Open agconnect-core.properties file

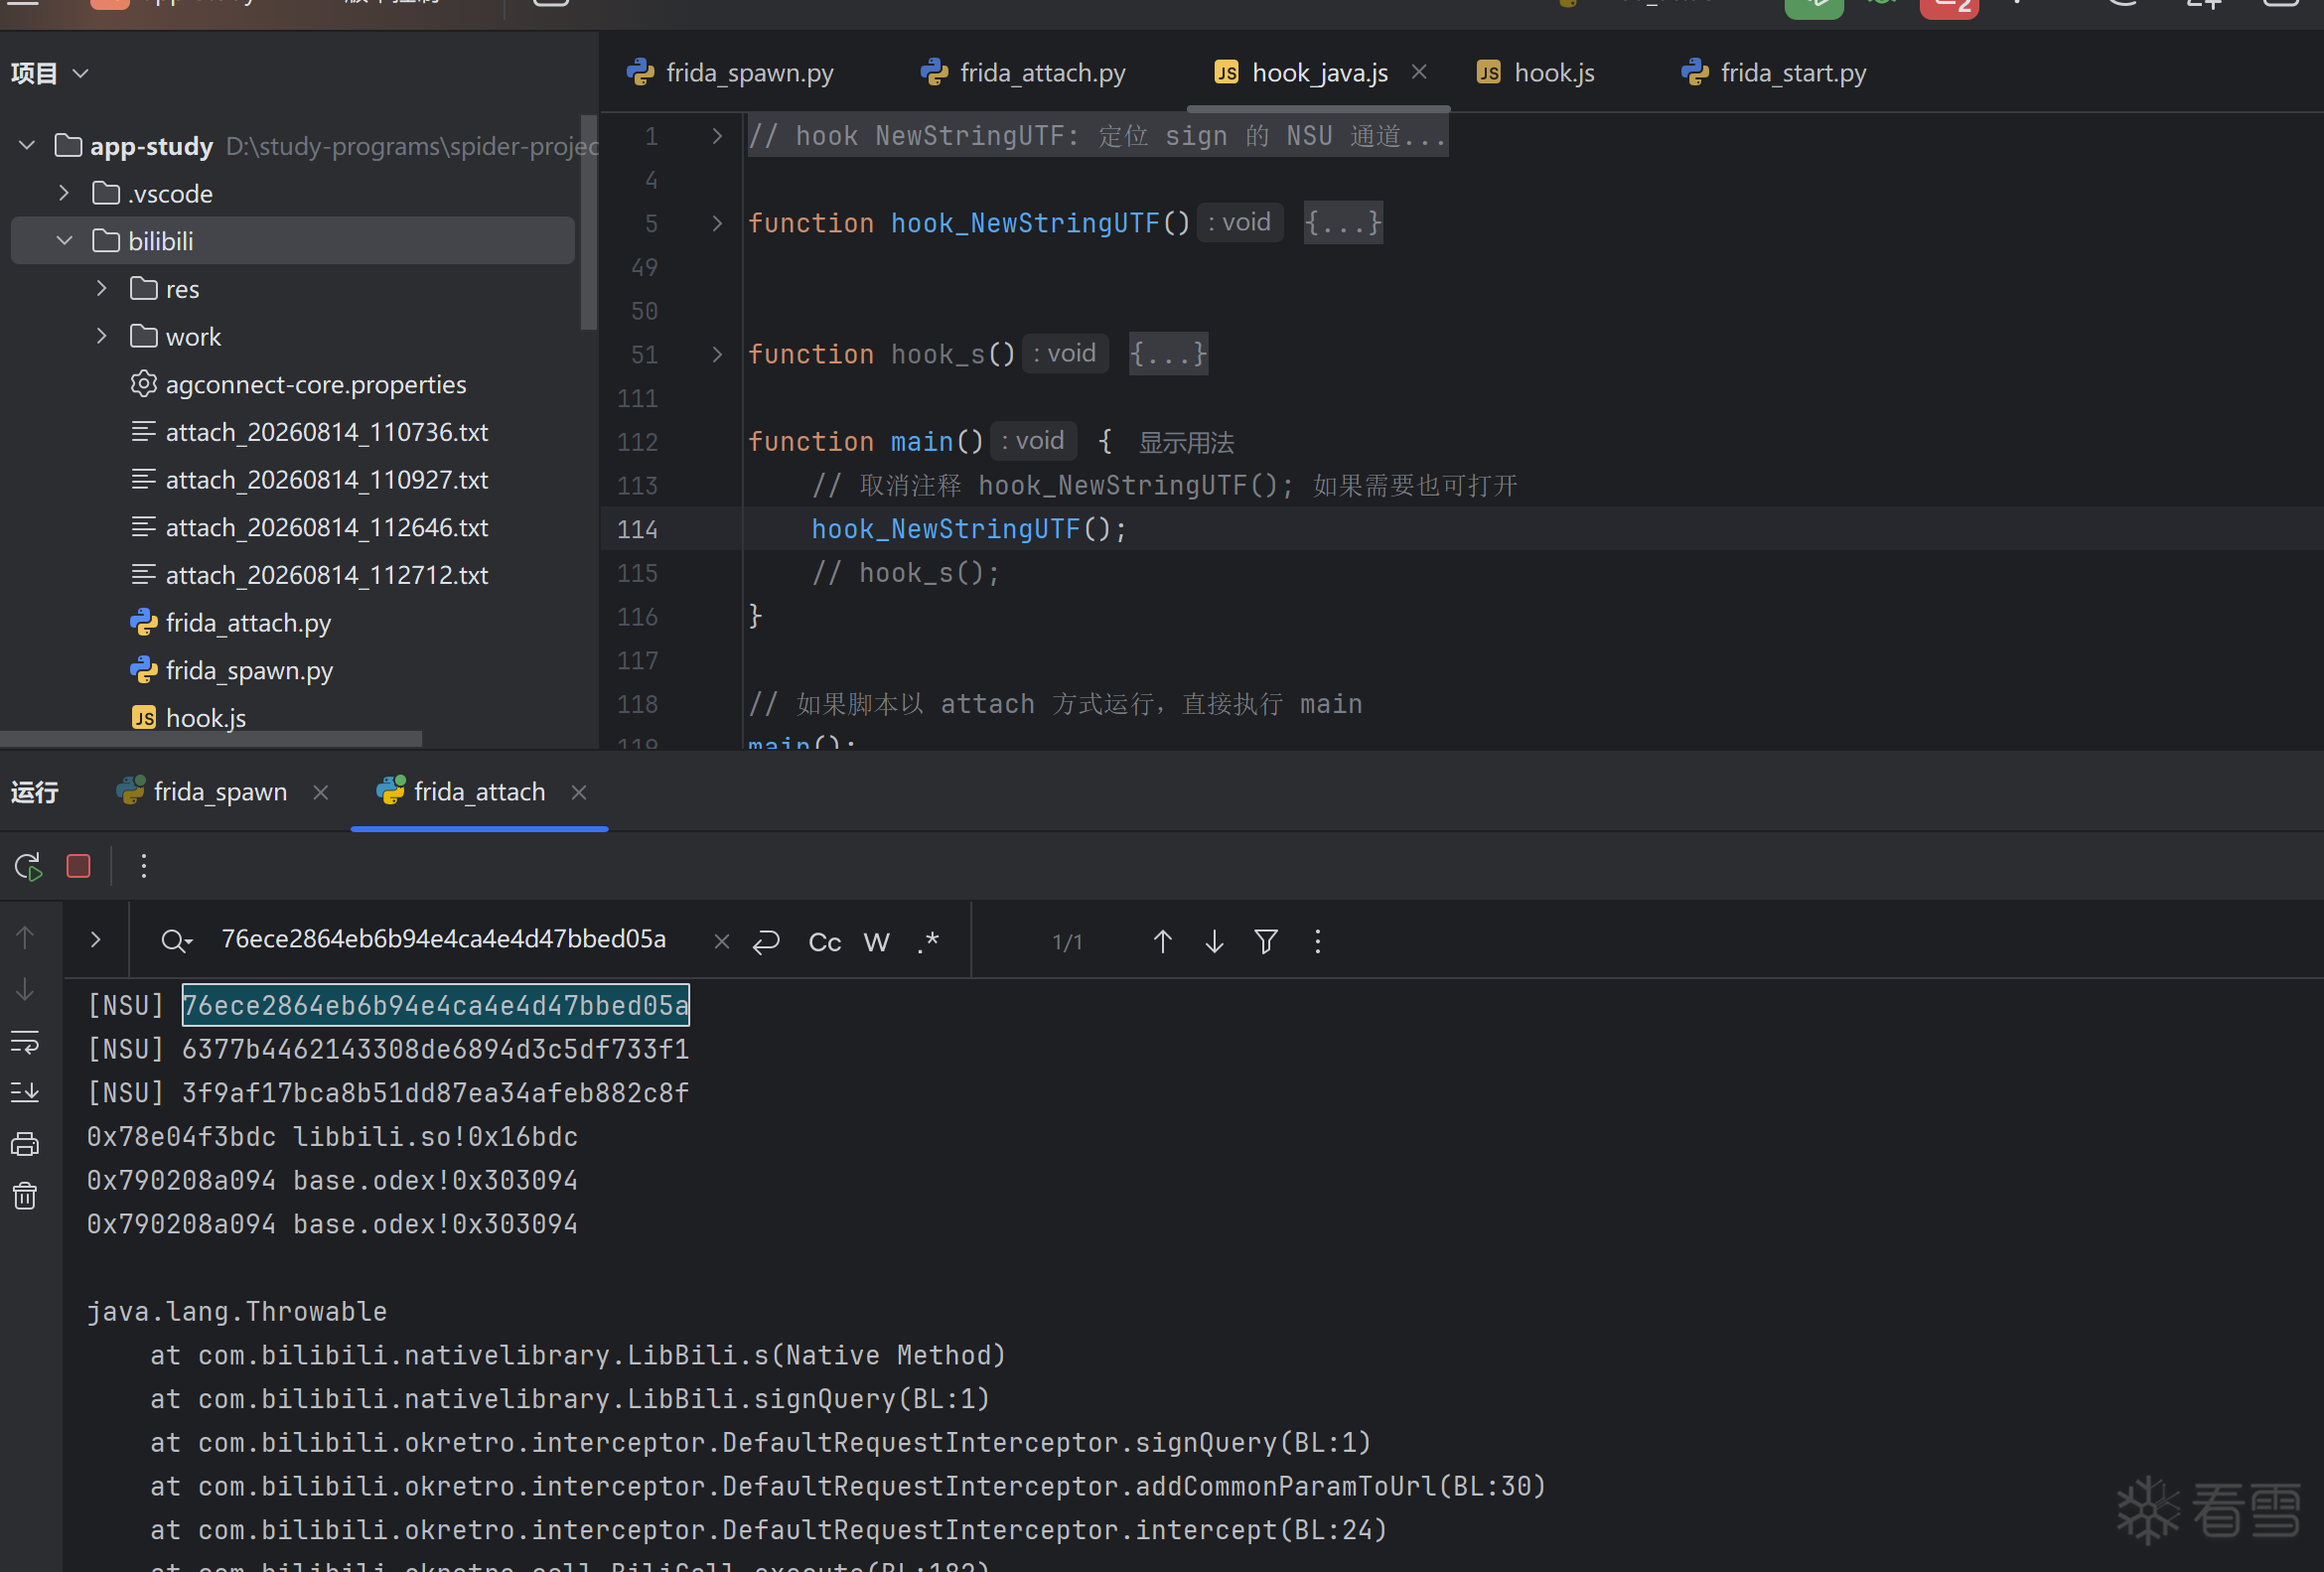tap(298, 385)
